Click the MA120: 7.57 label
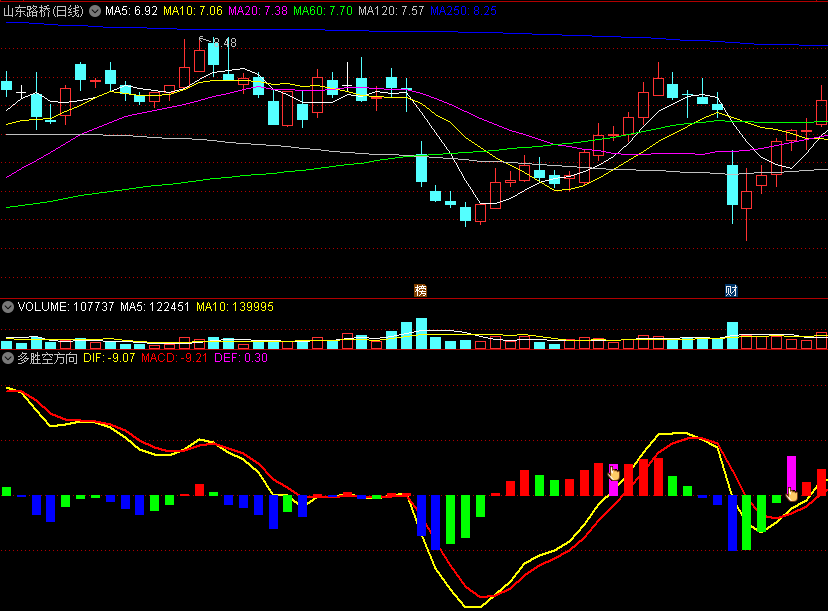This screenshot has height=611, width=828. [x=391, y=11]
